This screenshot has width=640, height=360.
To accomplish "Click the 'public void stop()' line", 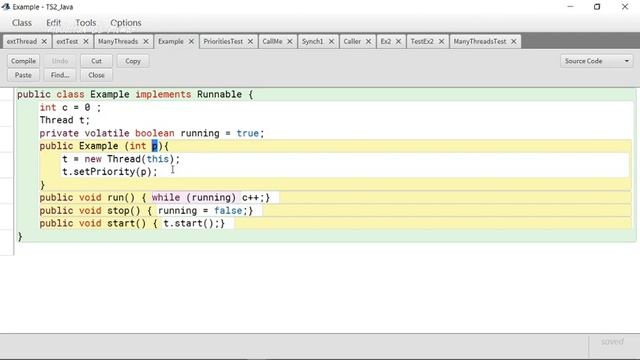I will [x=146, y=211].
